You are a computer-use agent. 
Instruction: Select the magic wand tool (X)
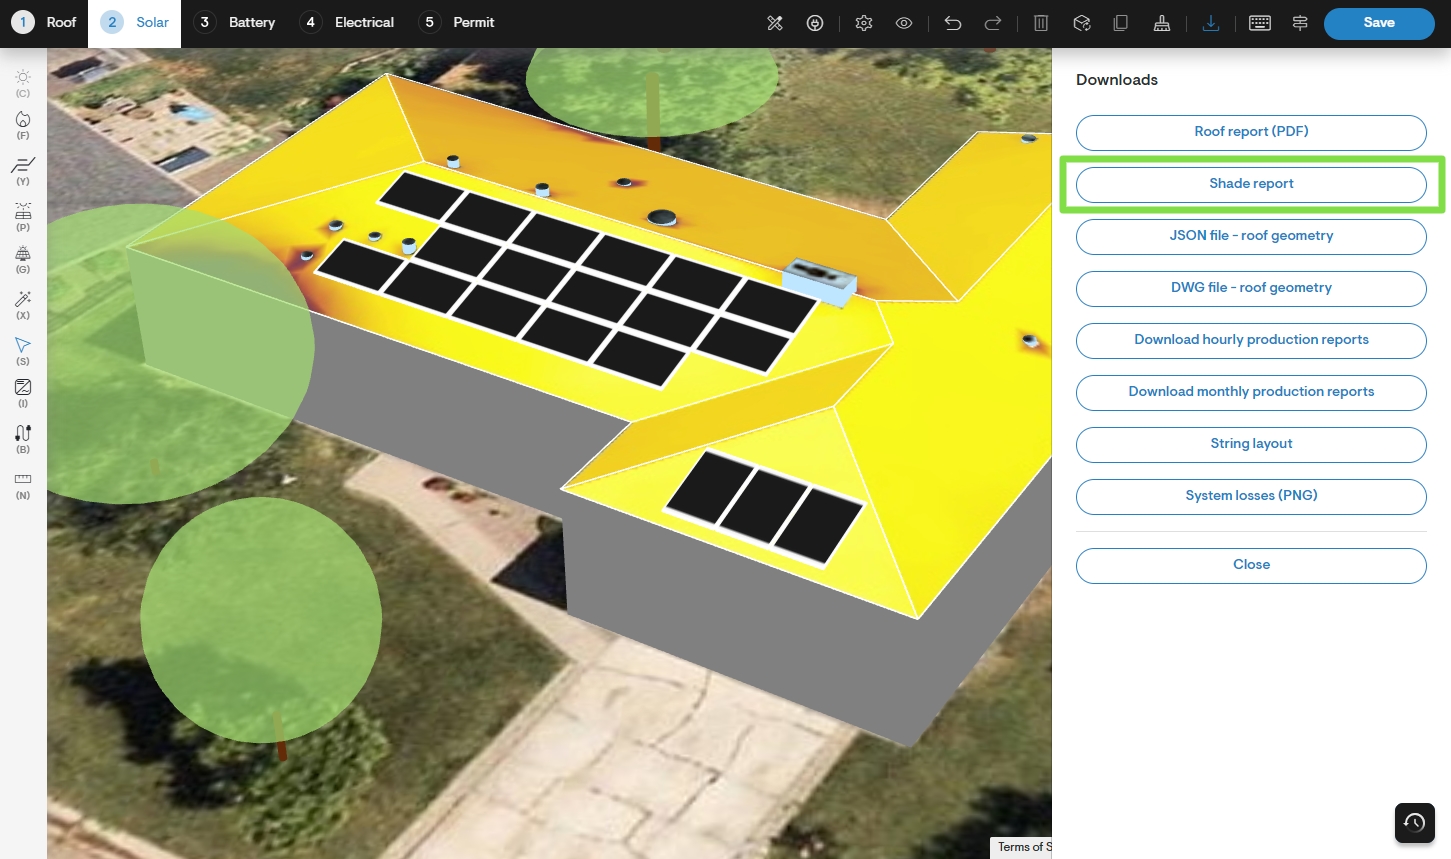(x=23, y=304)
